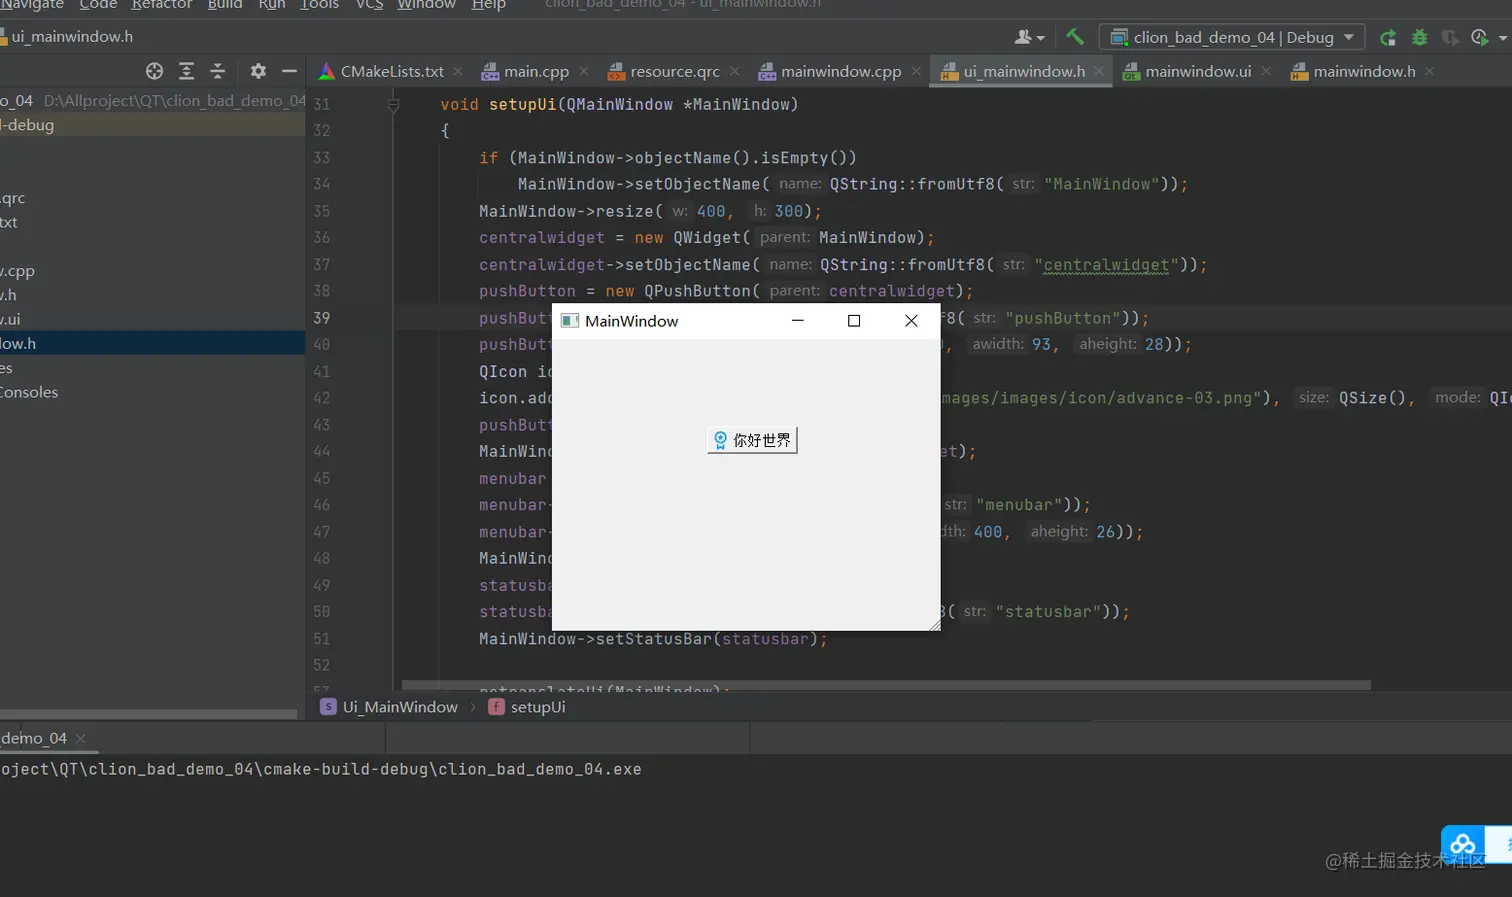
Task: Open the Code menu
Action: (98, 5)
